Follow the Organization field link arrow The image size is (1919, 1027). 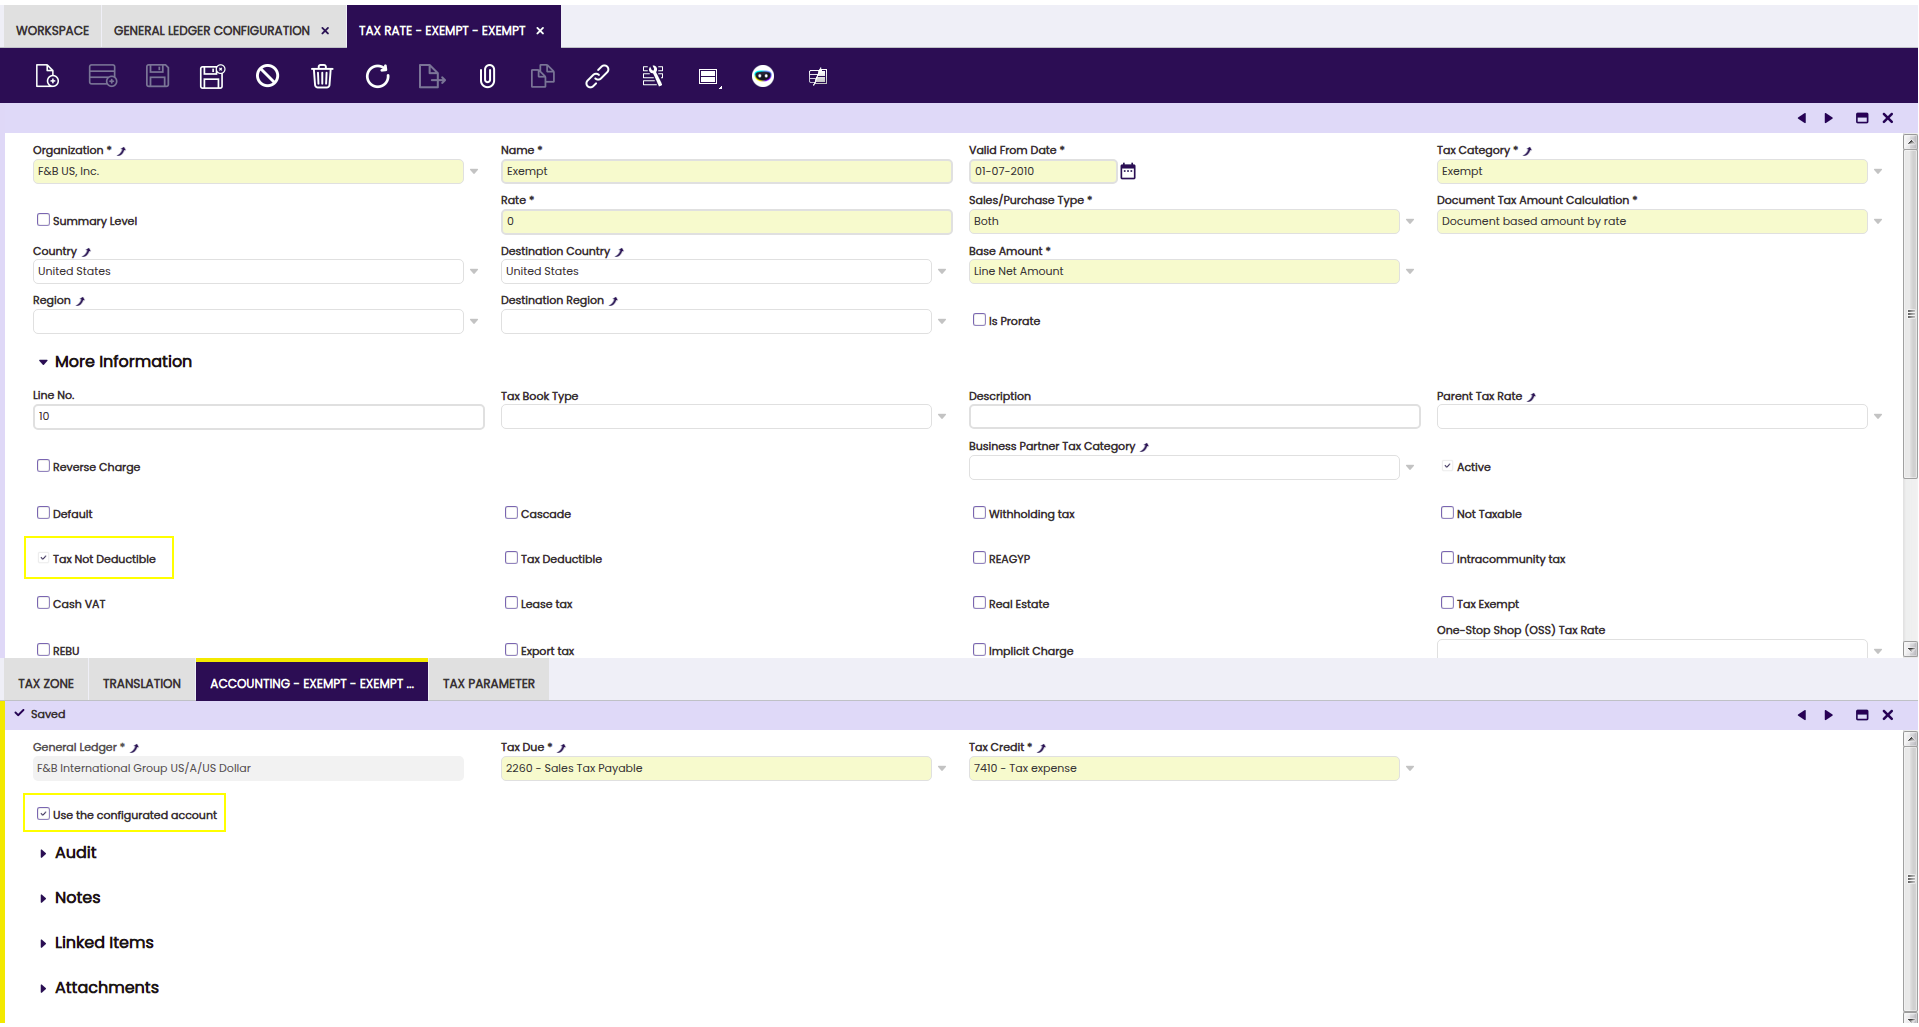pos(122,151)
